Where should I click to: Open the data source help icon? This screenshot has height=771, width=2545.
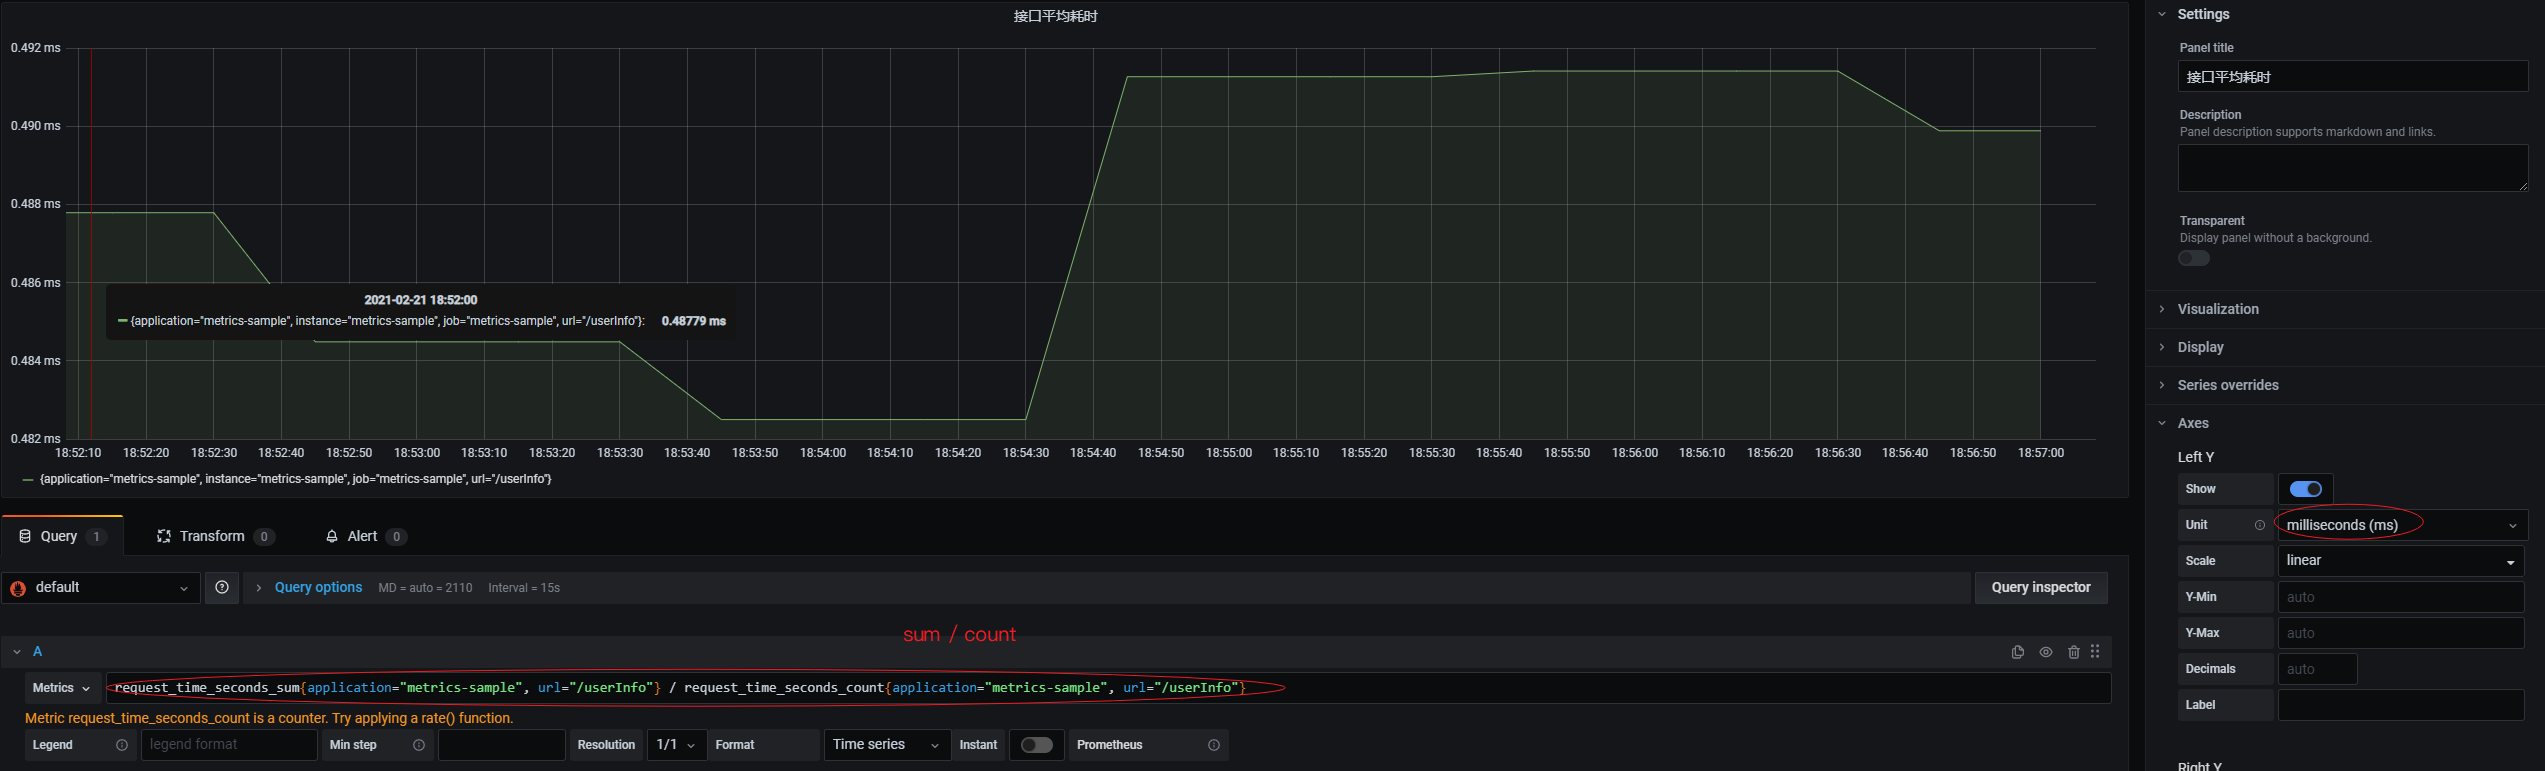(x=222, y=587)
